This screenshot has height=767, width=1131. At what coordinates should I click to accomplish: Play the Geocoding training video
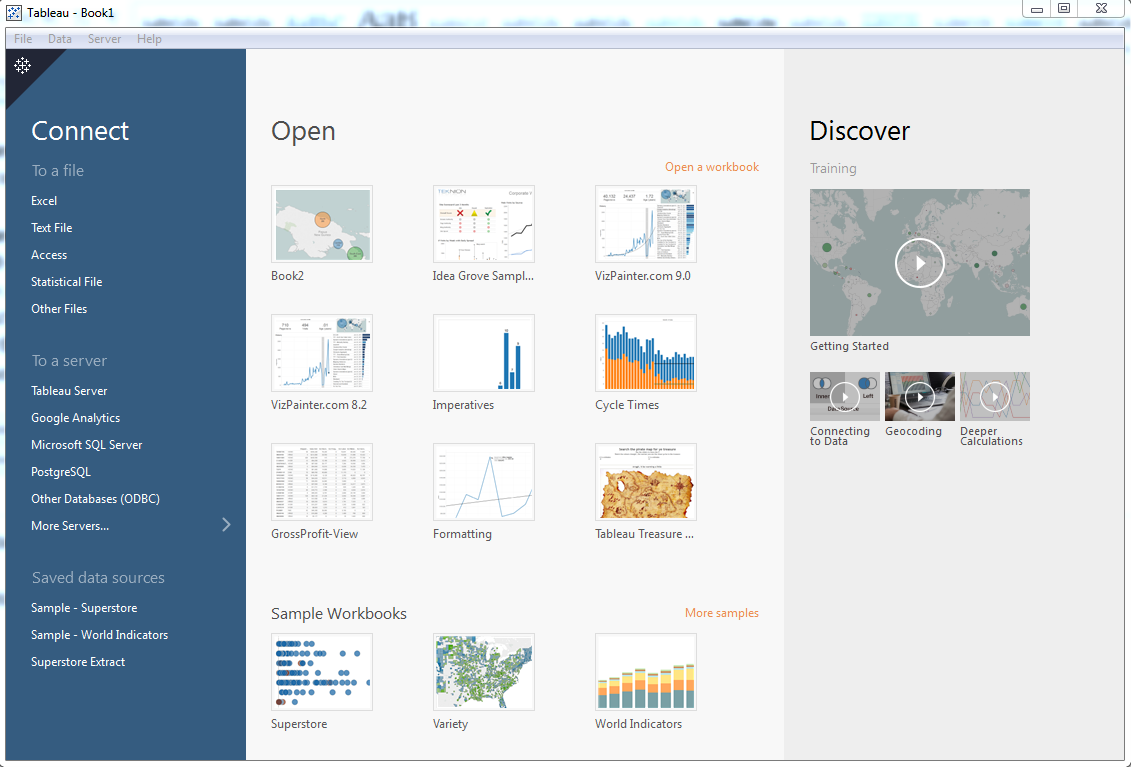(919, 397)
